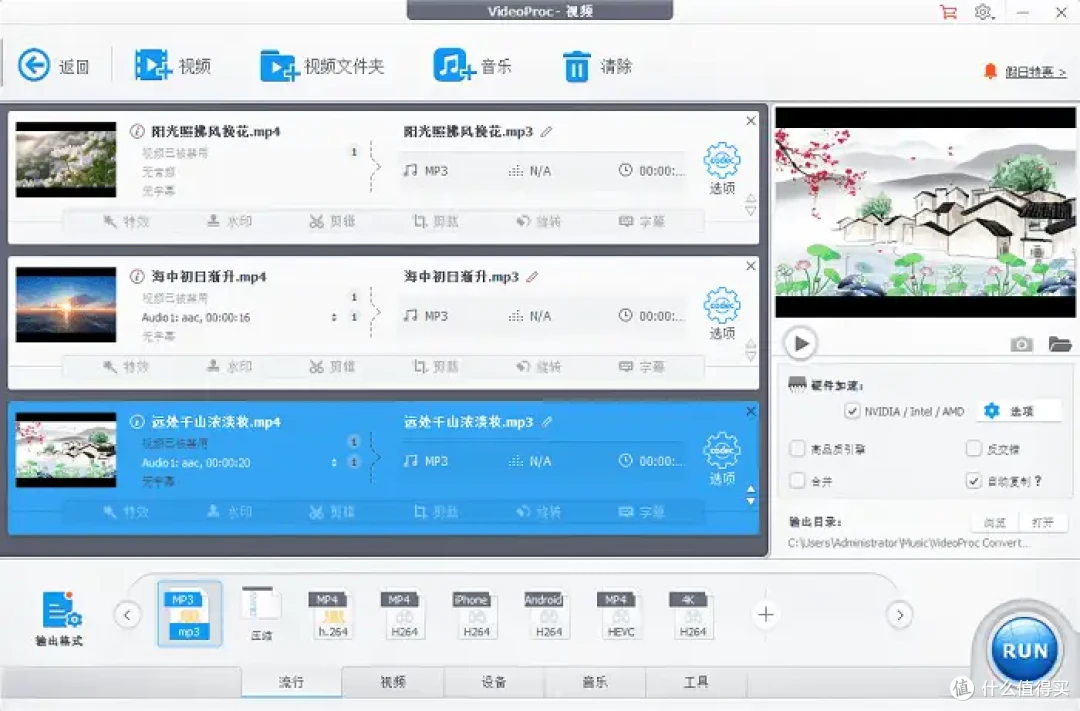
Task: Select the 远处千山浓淡妆.mp4 thumbnail
Action: pyautogui.click(x=66, y=450)
